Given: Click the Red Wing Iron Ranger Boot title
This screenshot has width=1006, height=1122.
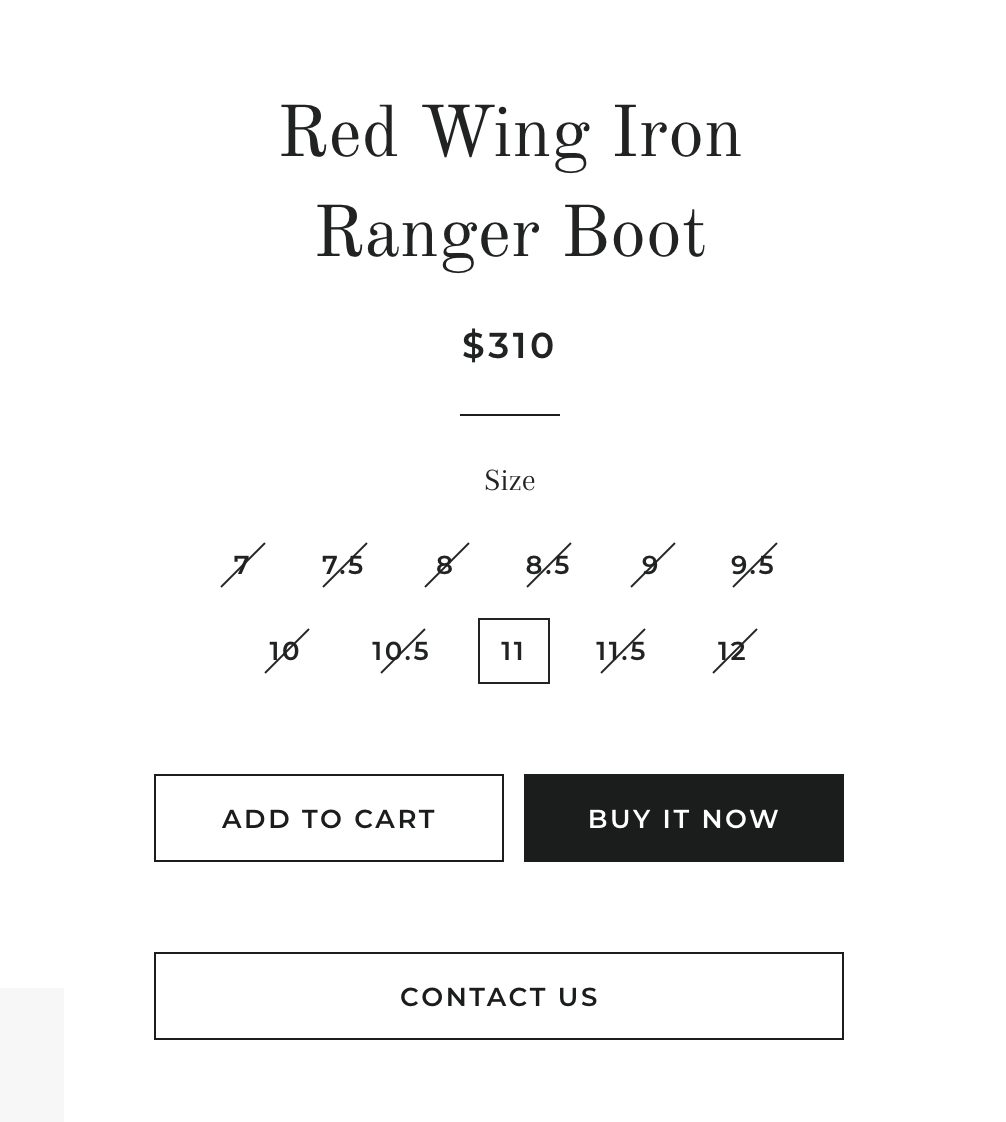Looking at the screenshot, I should [x=510, y=184].
